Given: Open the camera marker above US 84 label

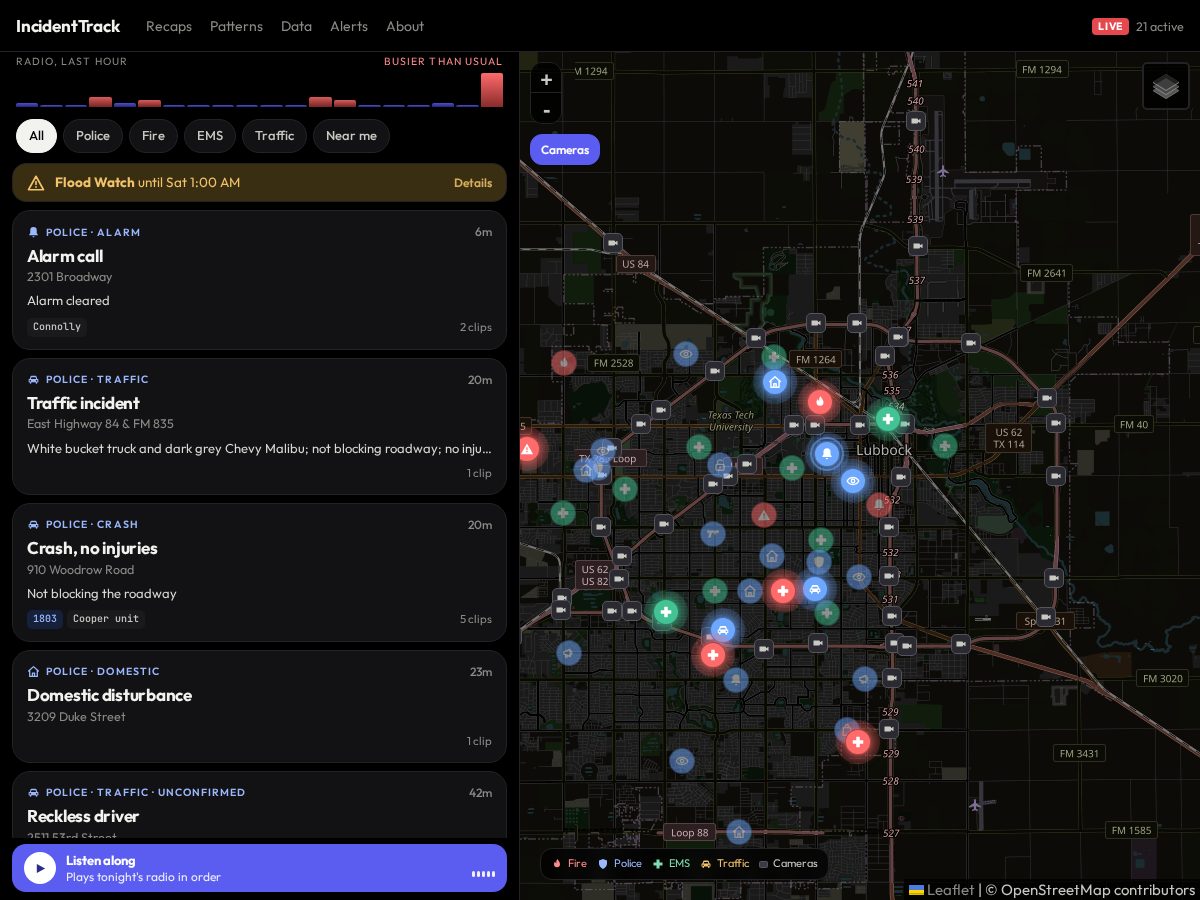Looking at the screenshot, I should [613, 243].
